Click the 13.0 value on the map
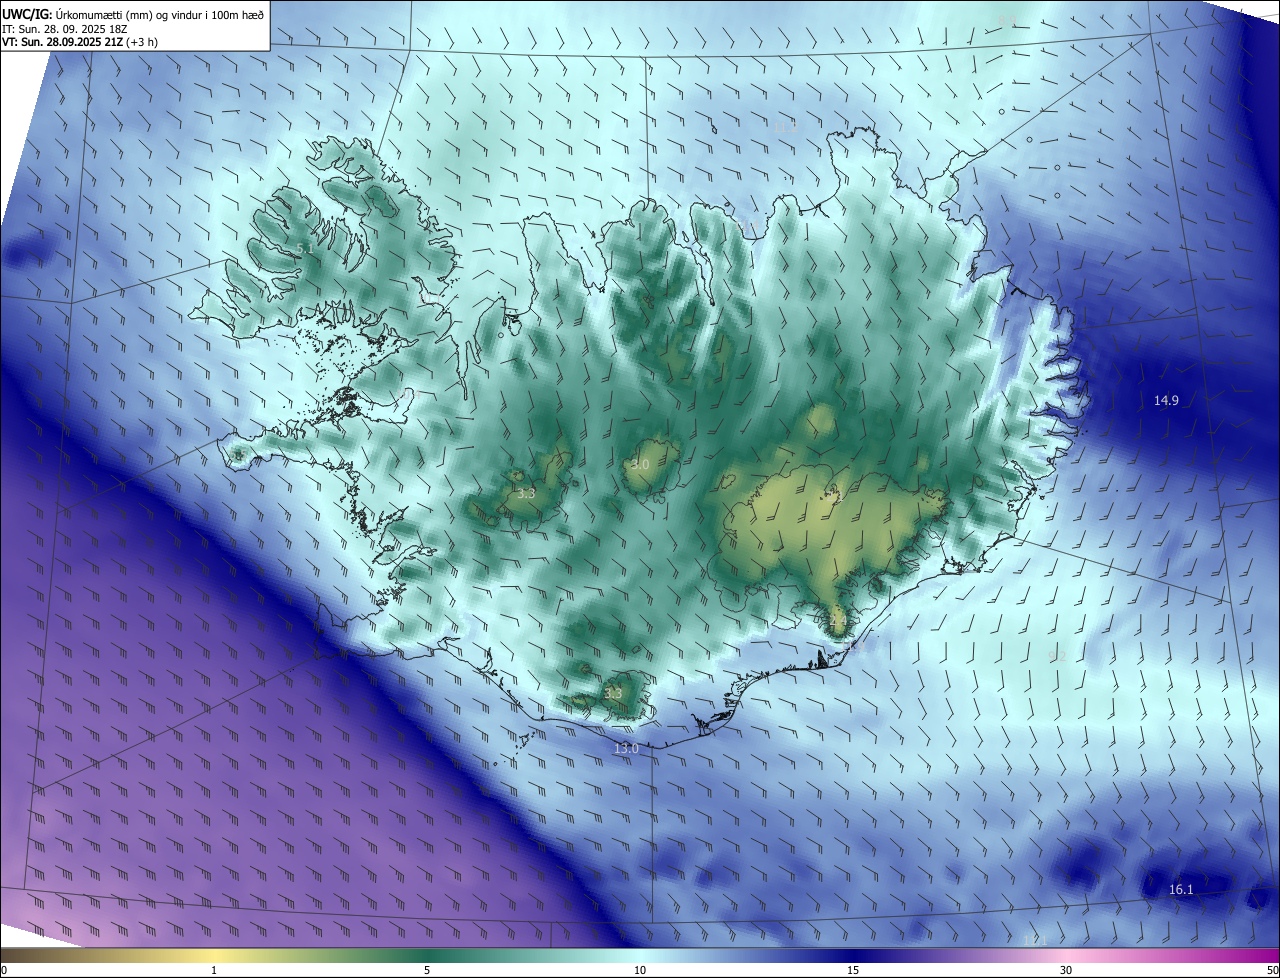This screenshot has width=1280, height=978. tap(626, 748)
